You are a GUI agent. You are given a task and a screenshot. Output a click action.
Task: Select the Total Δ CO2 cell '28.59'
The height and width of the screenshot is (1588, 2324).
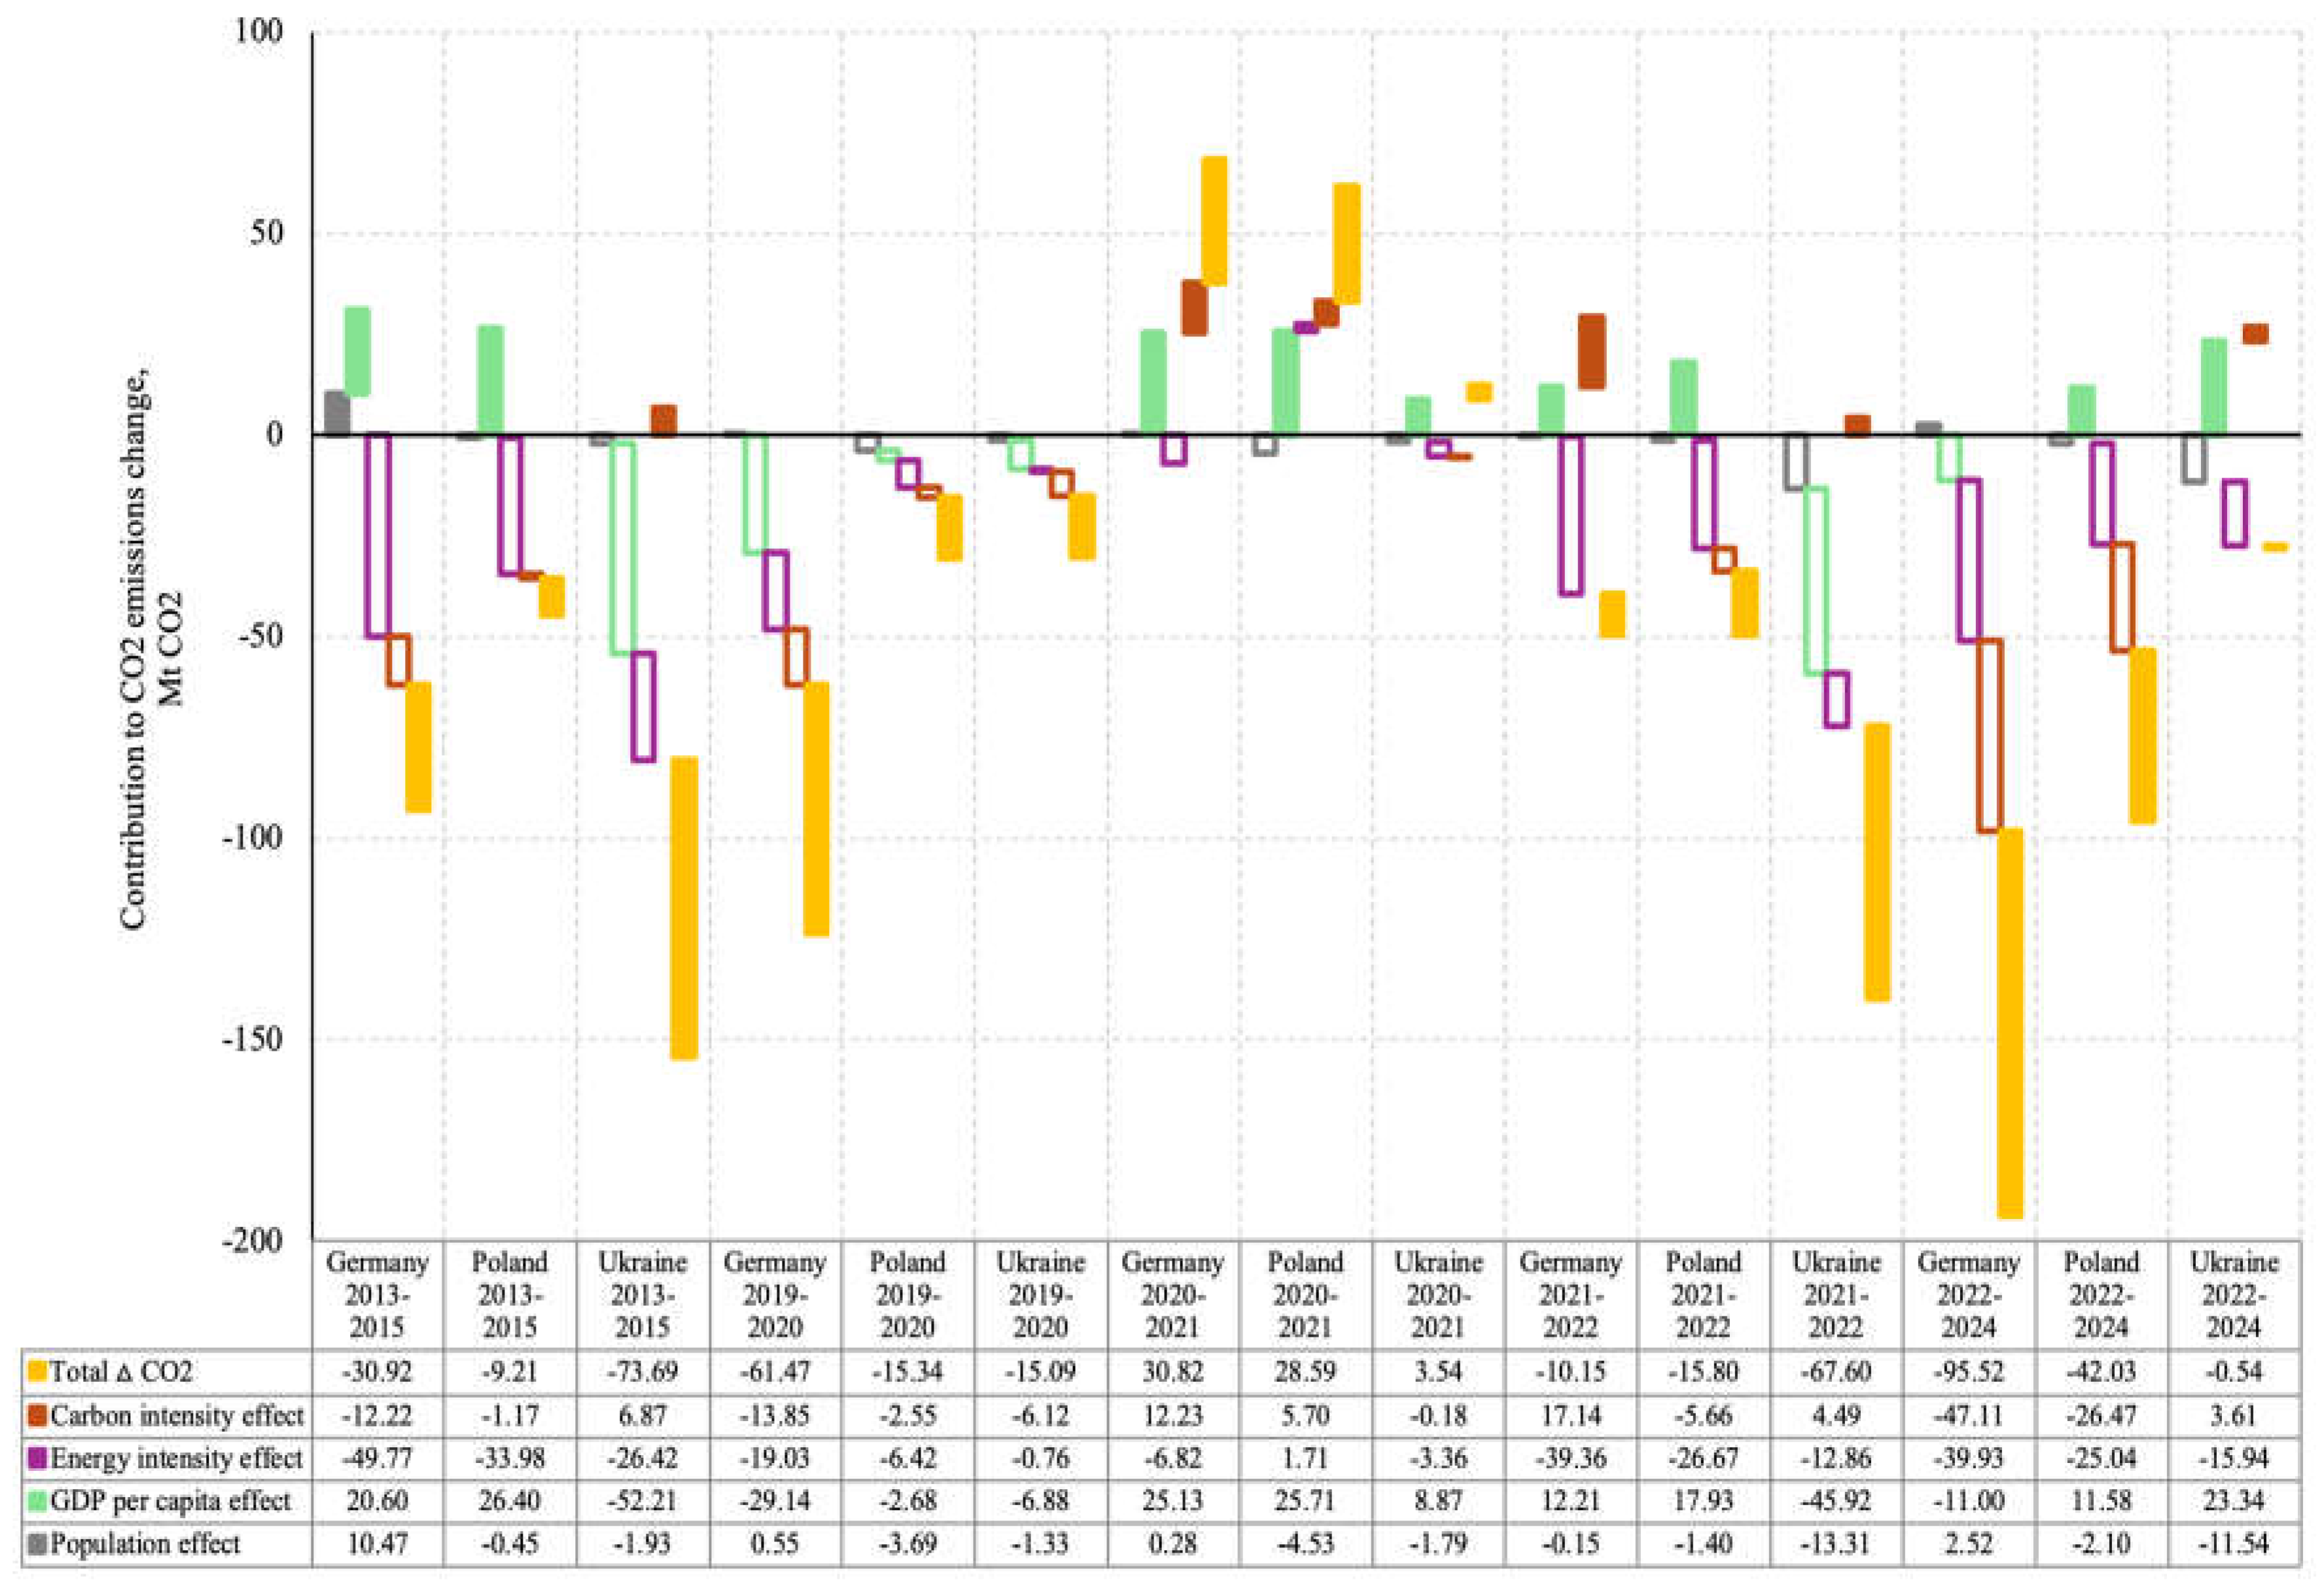click(1305, 1371)
